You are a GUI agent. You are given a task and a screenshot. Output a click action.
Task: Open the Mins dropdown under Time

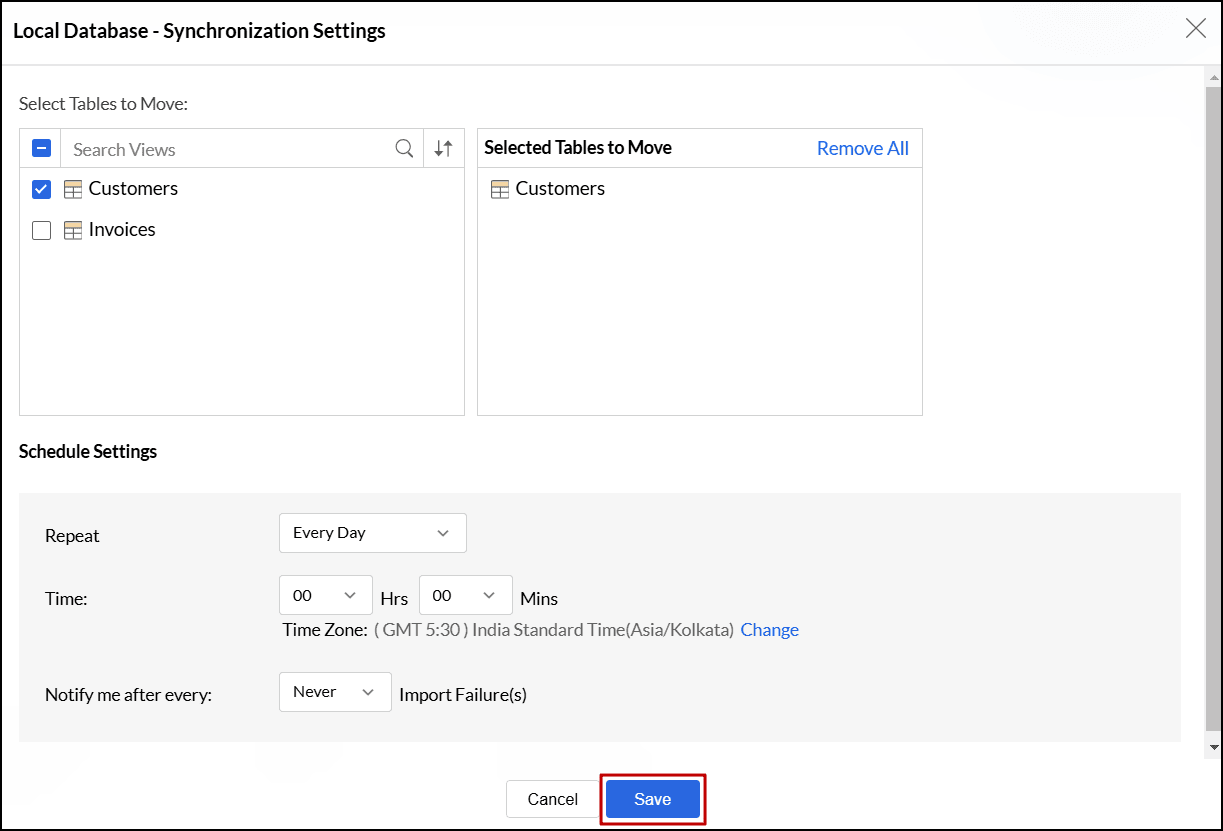(x=465, y=595)
